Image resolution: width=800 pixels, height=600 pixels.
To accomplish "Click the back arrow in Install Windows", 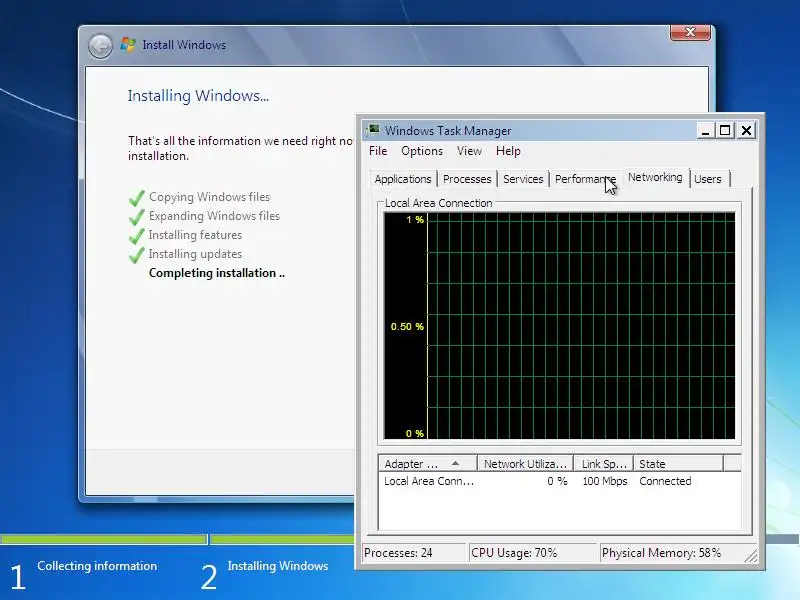I will pyautogui.click(x=101, y=46).
